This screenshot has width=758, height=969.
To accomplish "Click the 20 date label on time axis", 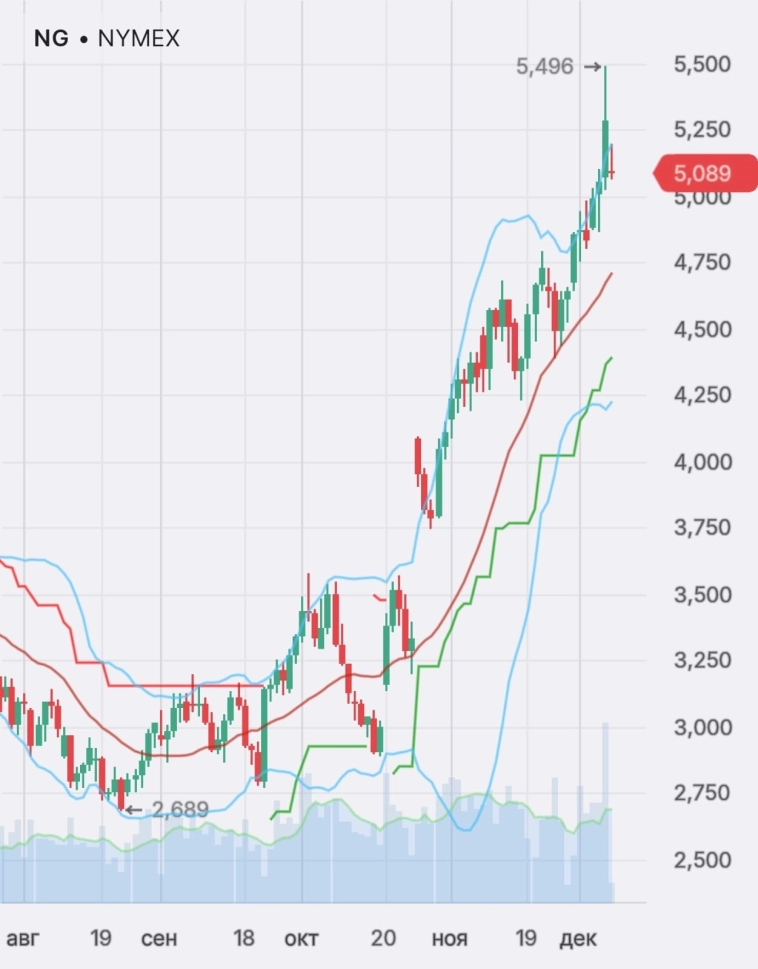I will (383, 938).
